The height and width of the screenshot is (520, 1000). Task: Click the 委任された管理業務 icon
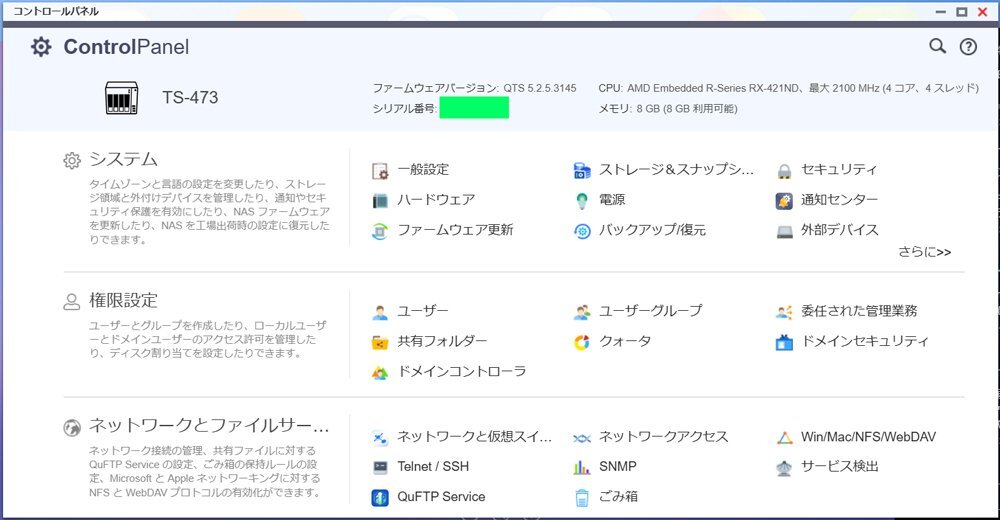pyautogui.click(x=784, y=312)
